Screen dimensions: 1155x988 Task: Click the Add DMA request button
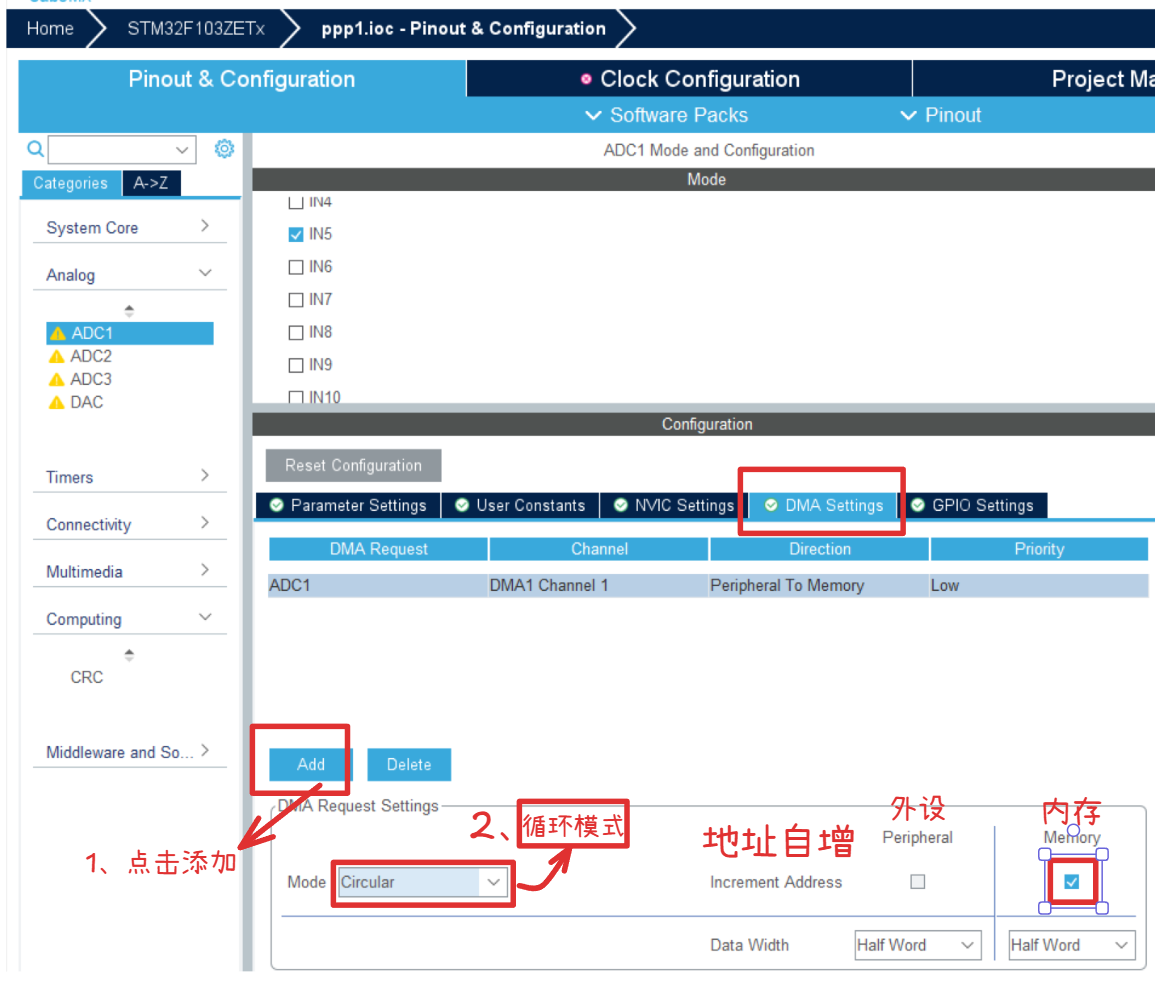click(x=310, y=764)
